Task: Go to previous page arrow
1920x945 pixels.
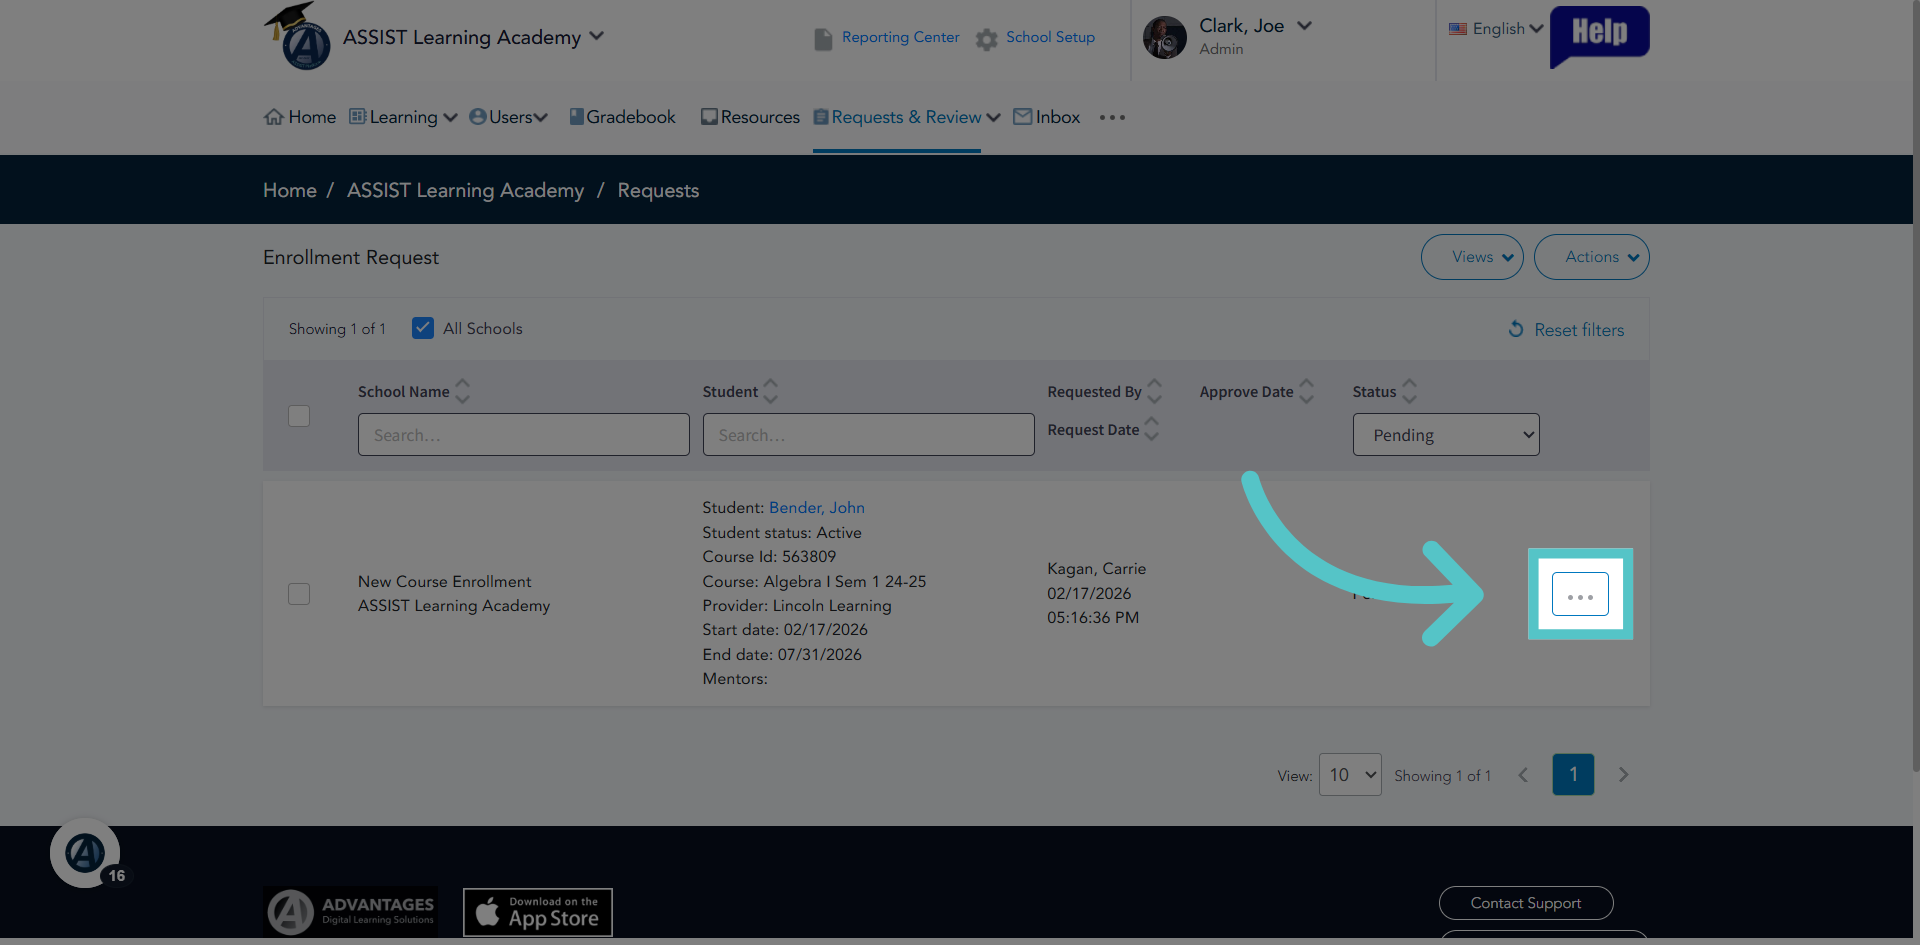Action: coord(1523,775)
